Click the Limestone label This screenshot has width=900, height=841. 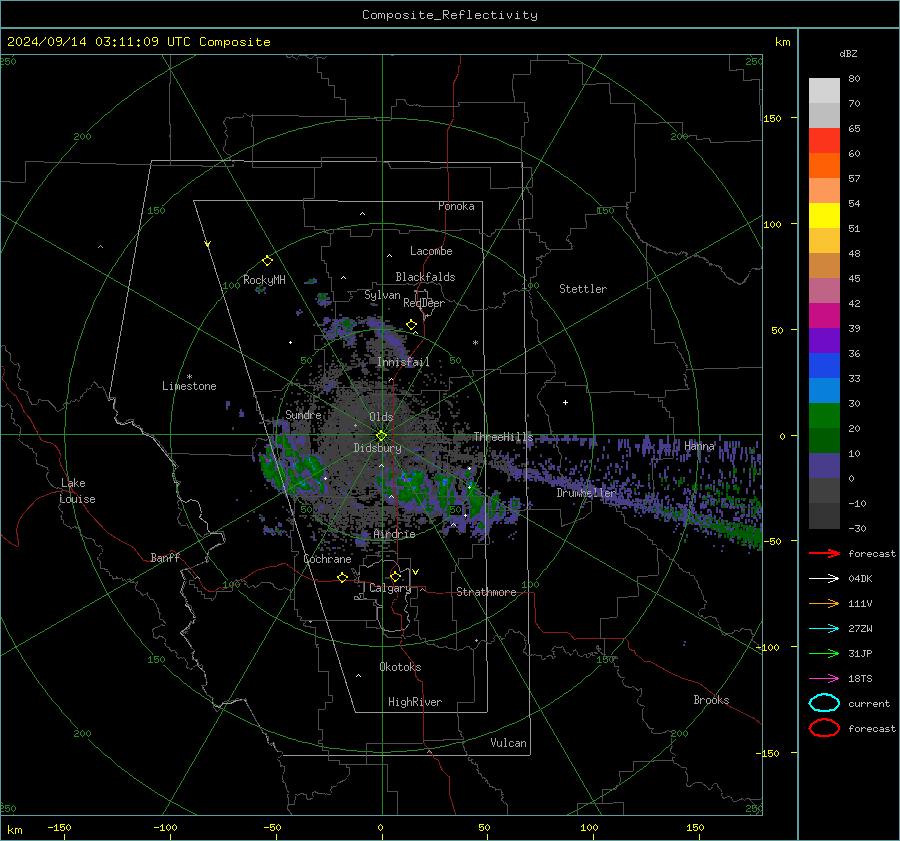tap(189, 386)
